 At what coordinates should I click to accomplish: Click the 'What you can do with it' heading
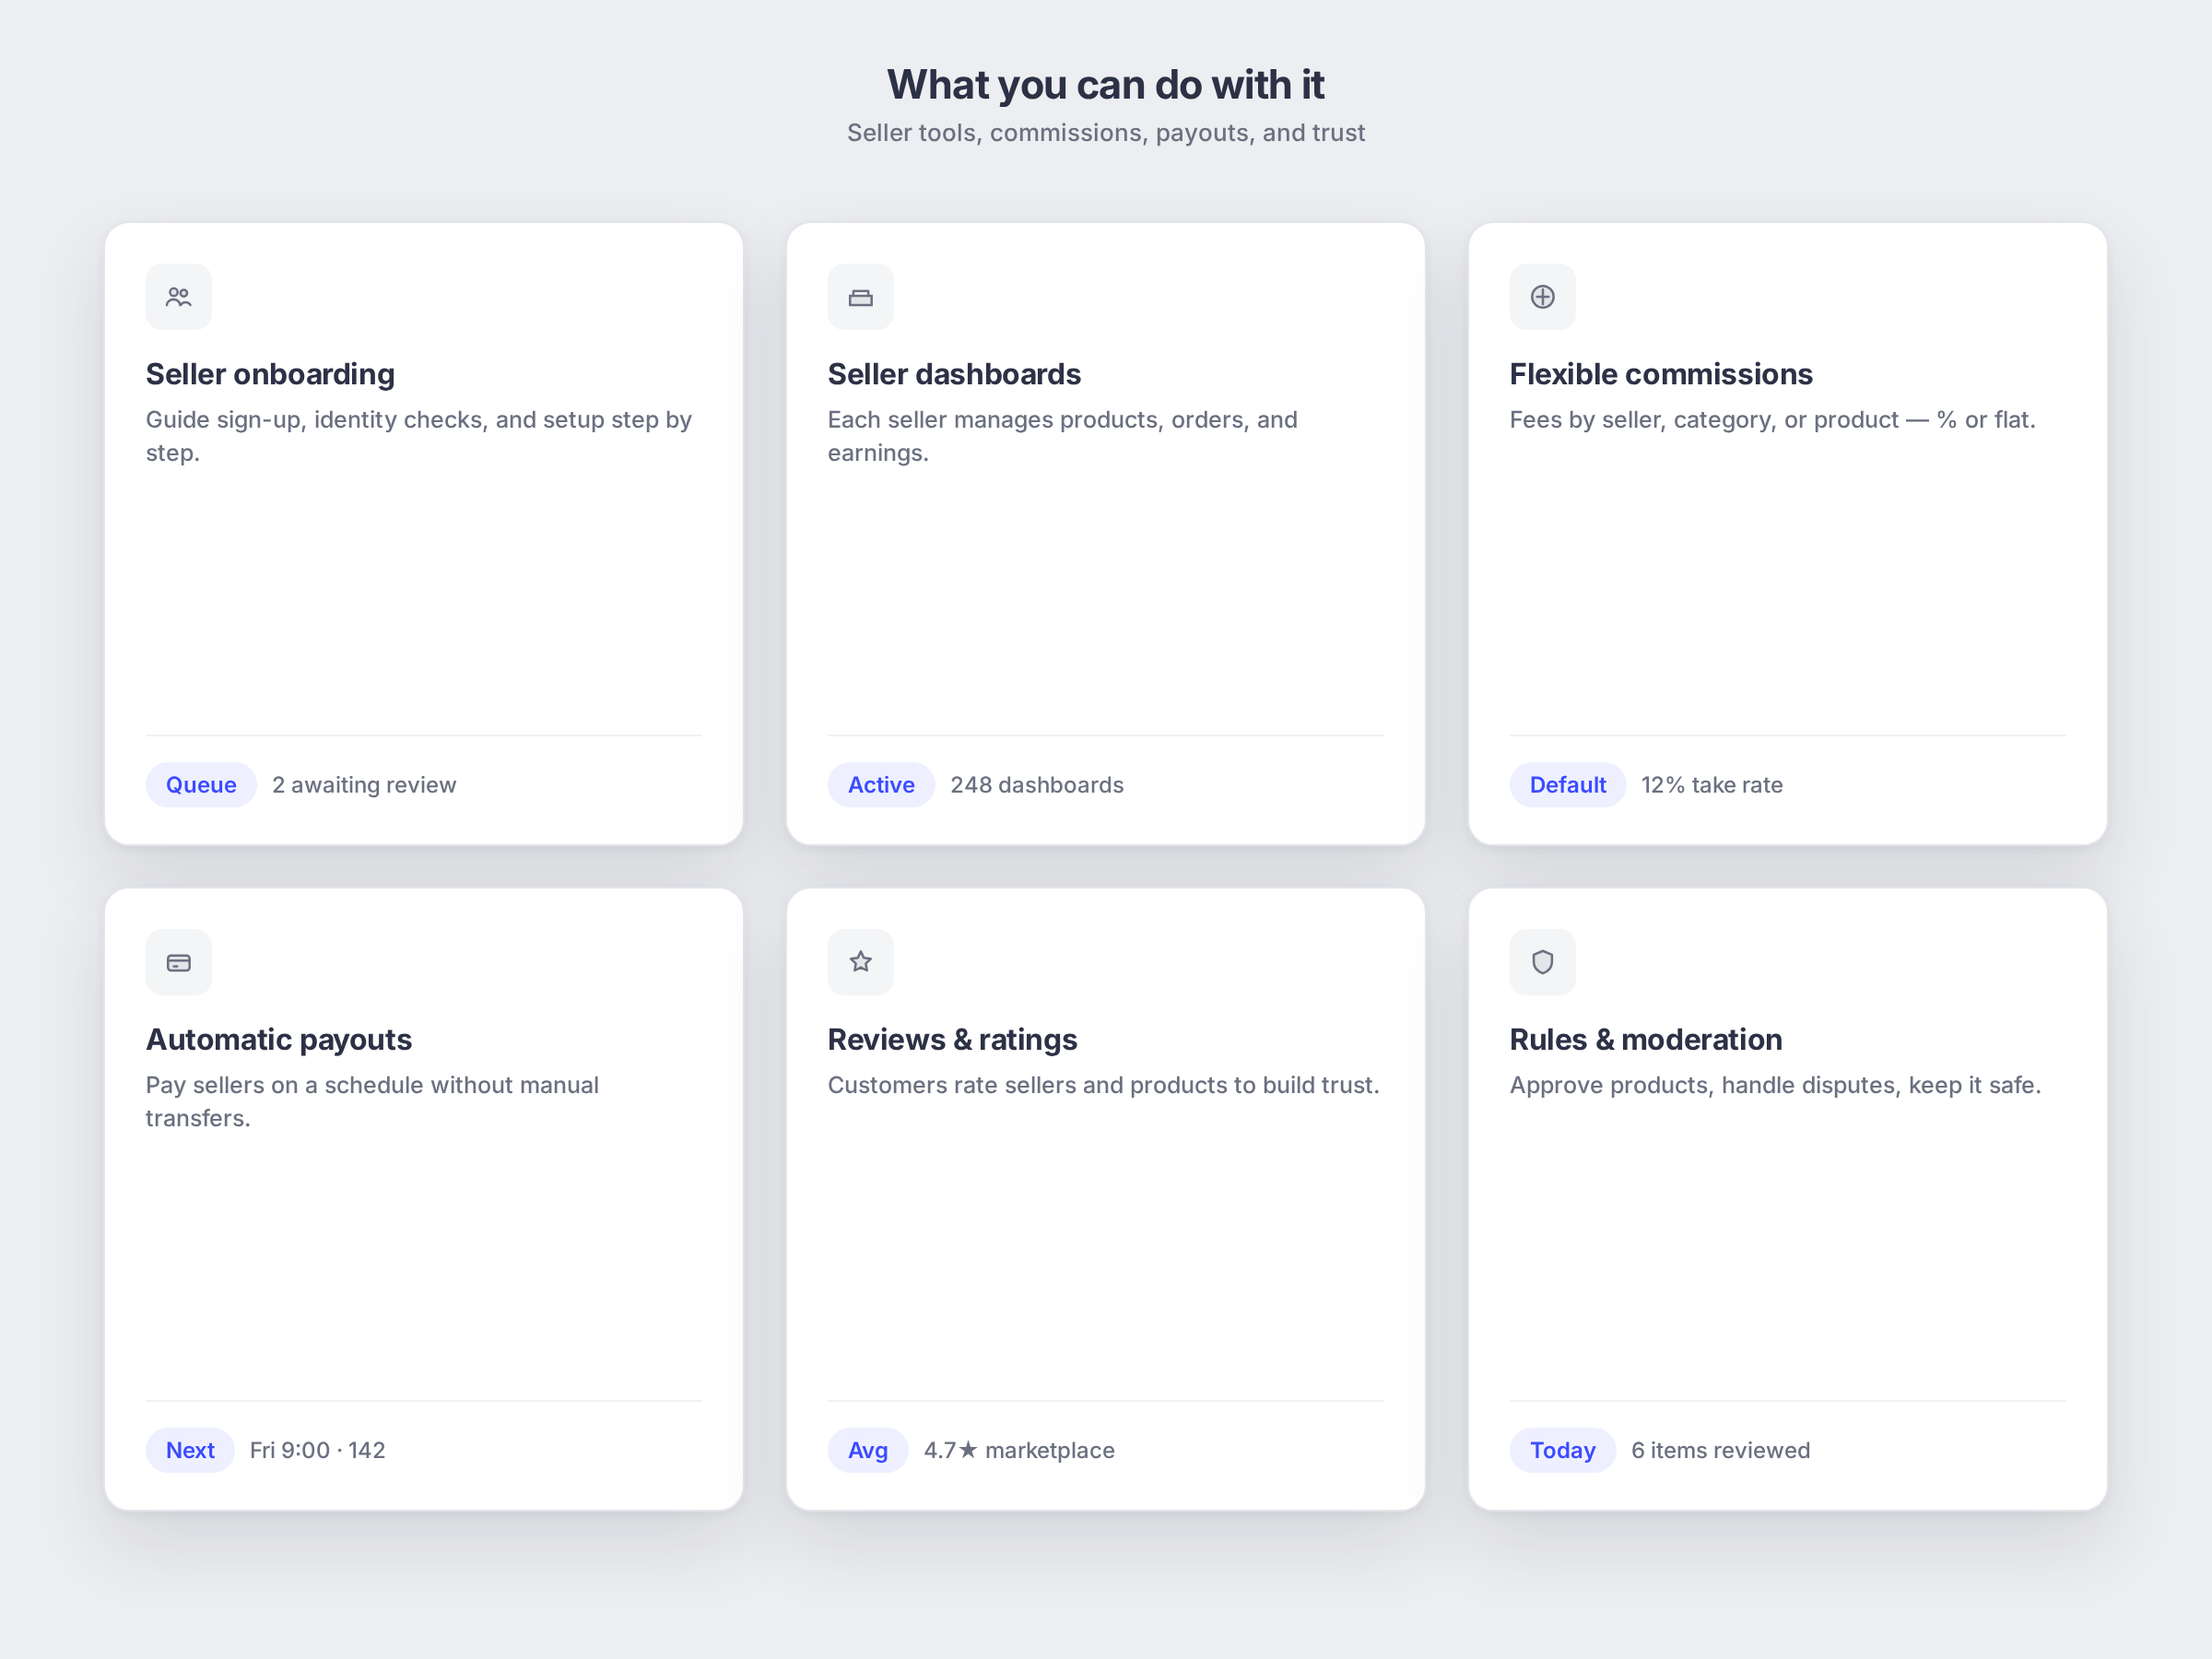click(x=1106, y=85)
